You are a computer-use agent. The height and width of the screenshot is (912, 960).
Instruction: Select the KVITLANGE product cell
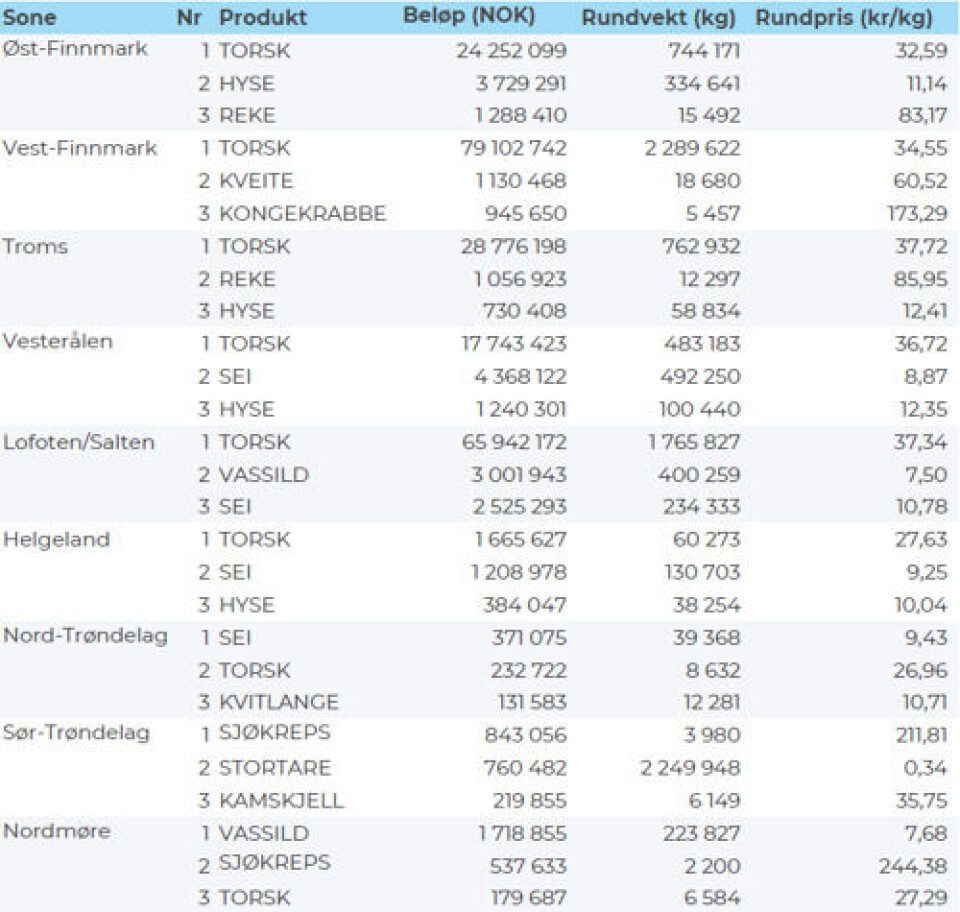(279, 702)
